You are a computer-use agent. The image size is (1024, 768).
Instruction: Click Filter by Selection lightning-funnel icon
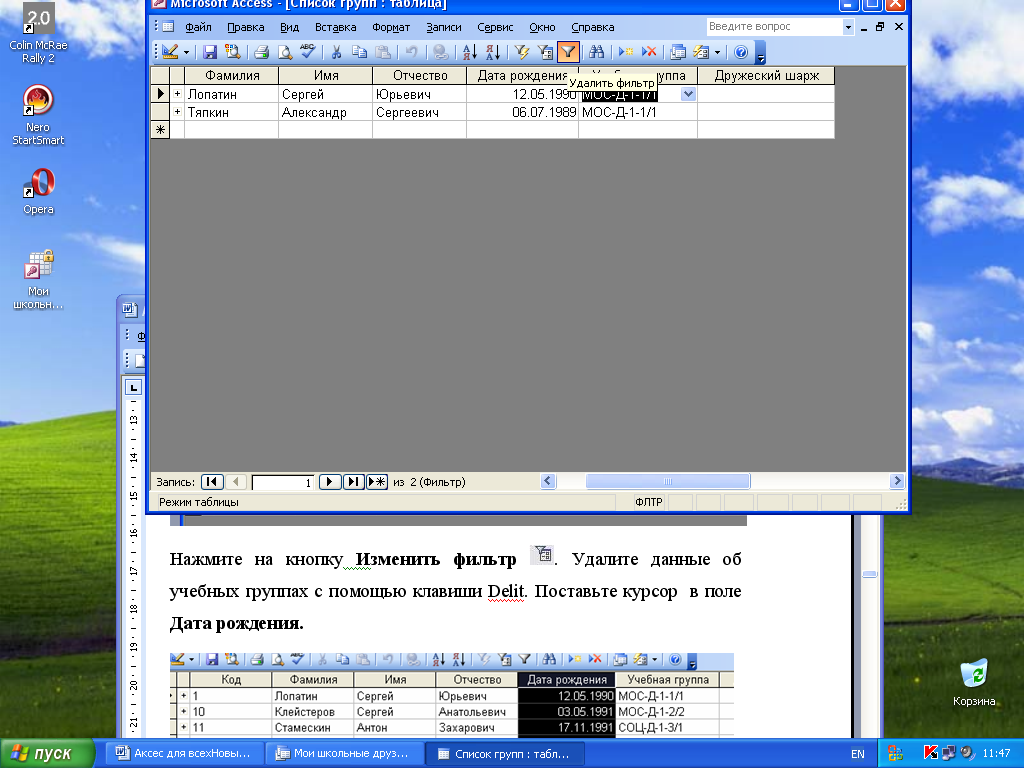(x=522, y=52)
